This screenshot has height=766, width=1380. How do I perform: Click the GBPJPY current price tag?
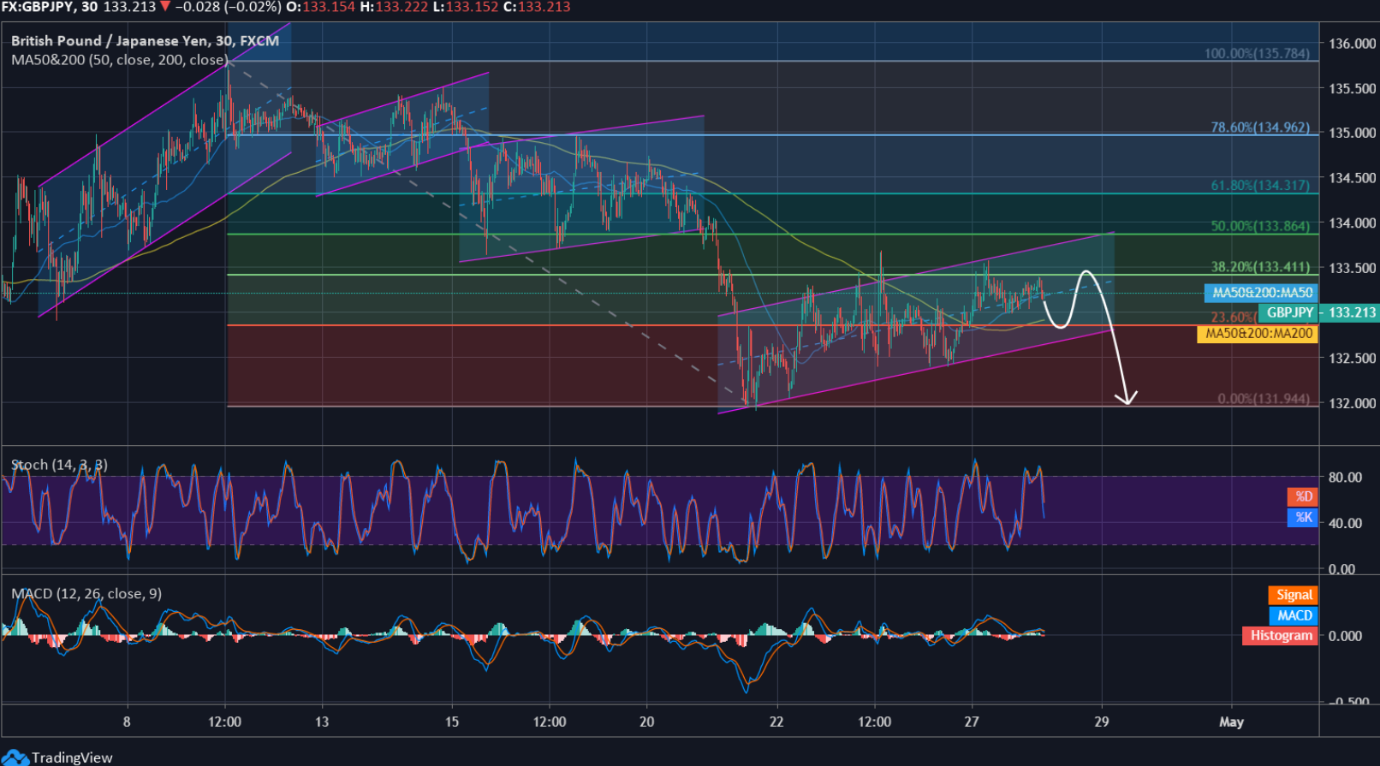[1287, 313]
